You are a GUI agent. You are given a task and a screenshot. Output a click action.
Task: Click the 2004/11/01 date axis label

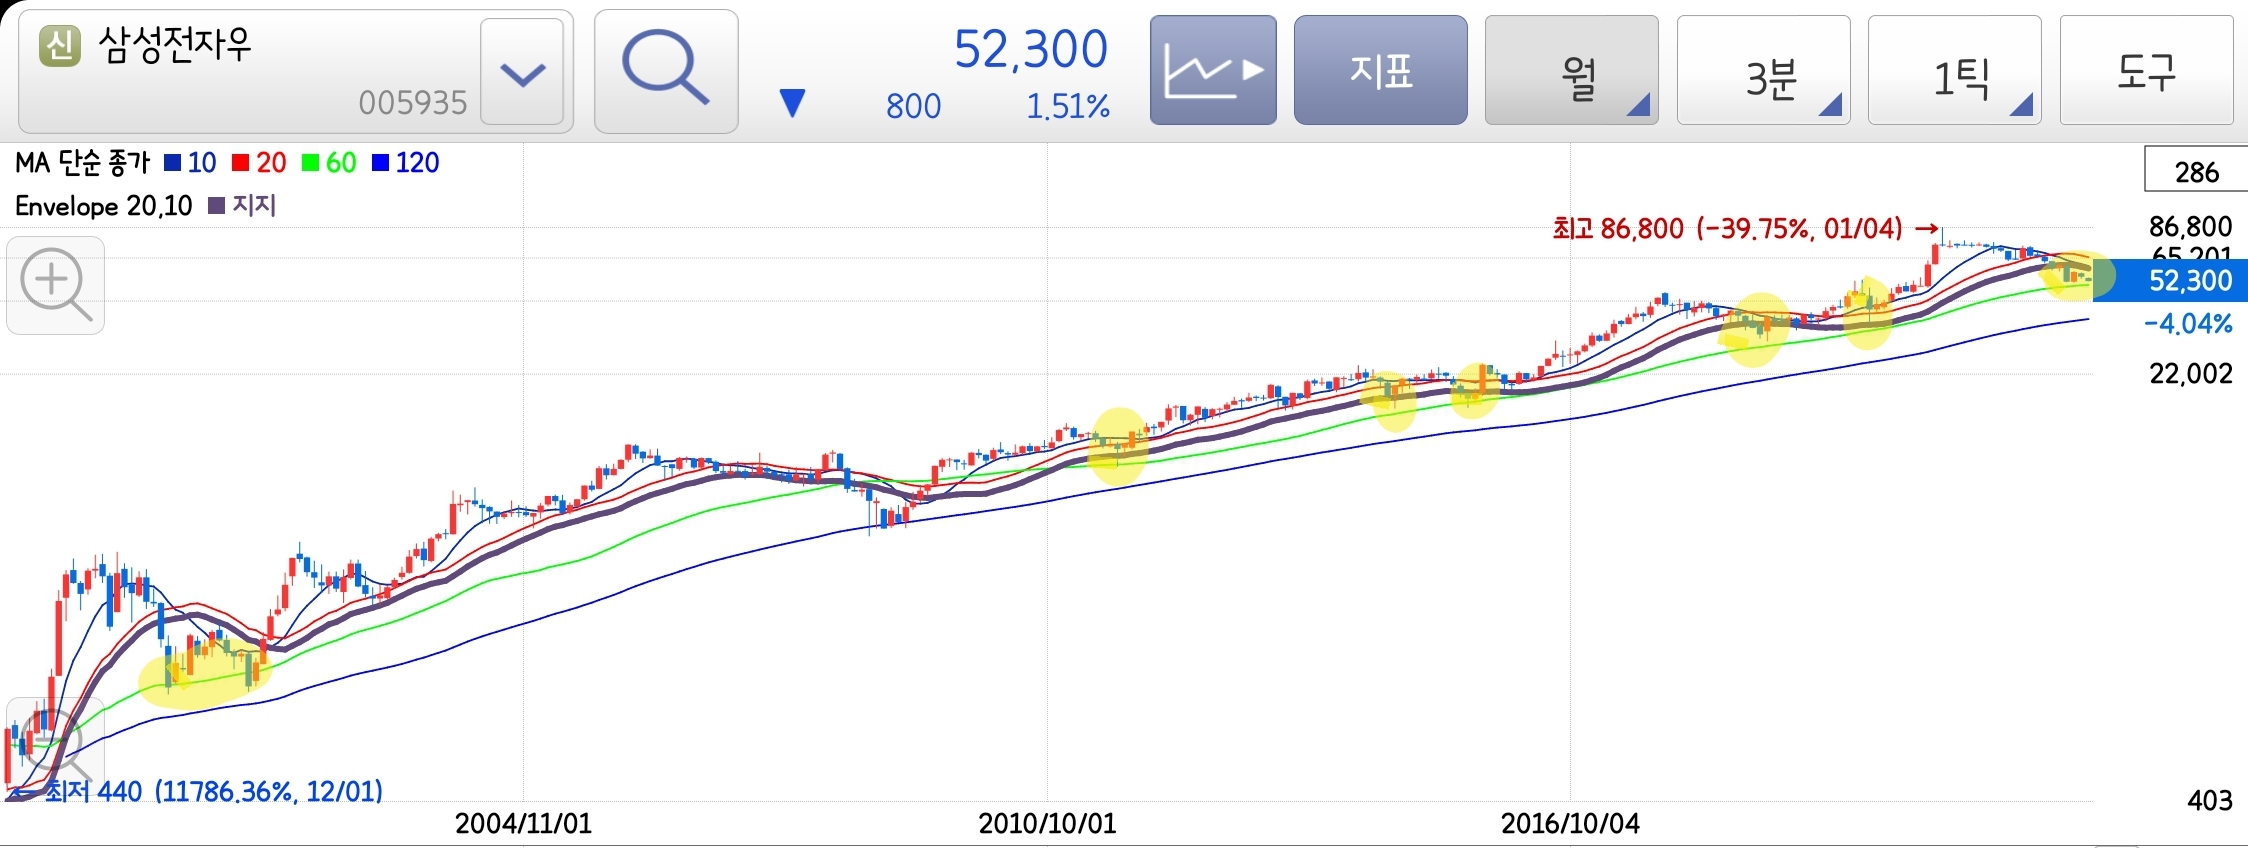coord(523,824)
